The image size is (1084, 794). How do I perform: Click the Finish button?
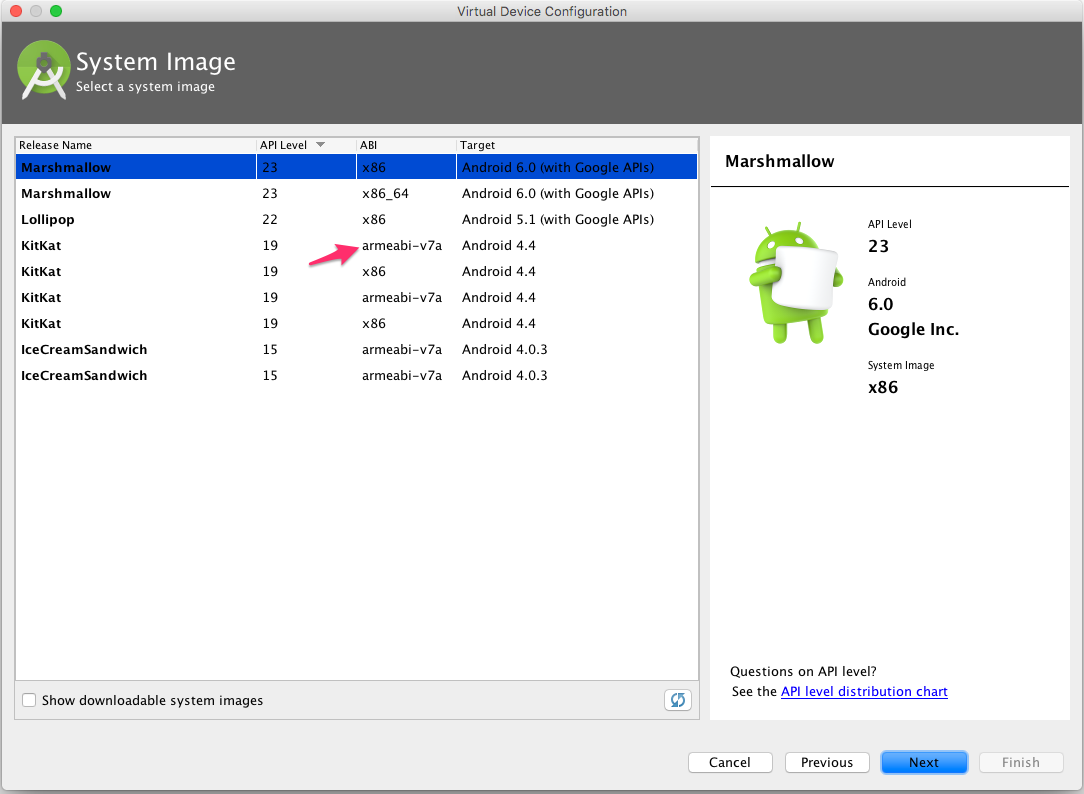1020,762
